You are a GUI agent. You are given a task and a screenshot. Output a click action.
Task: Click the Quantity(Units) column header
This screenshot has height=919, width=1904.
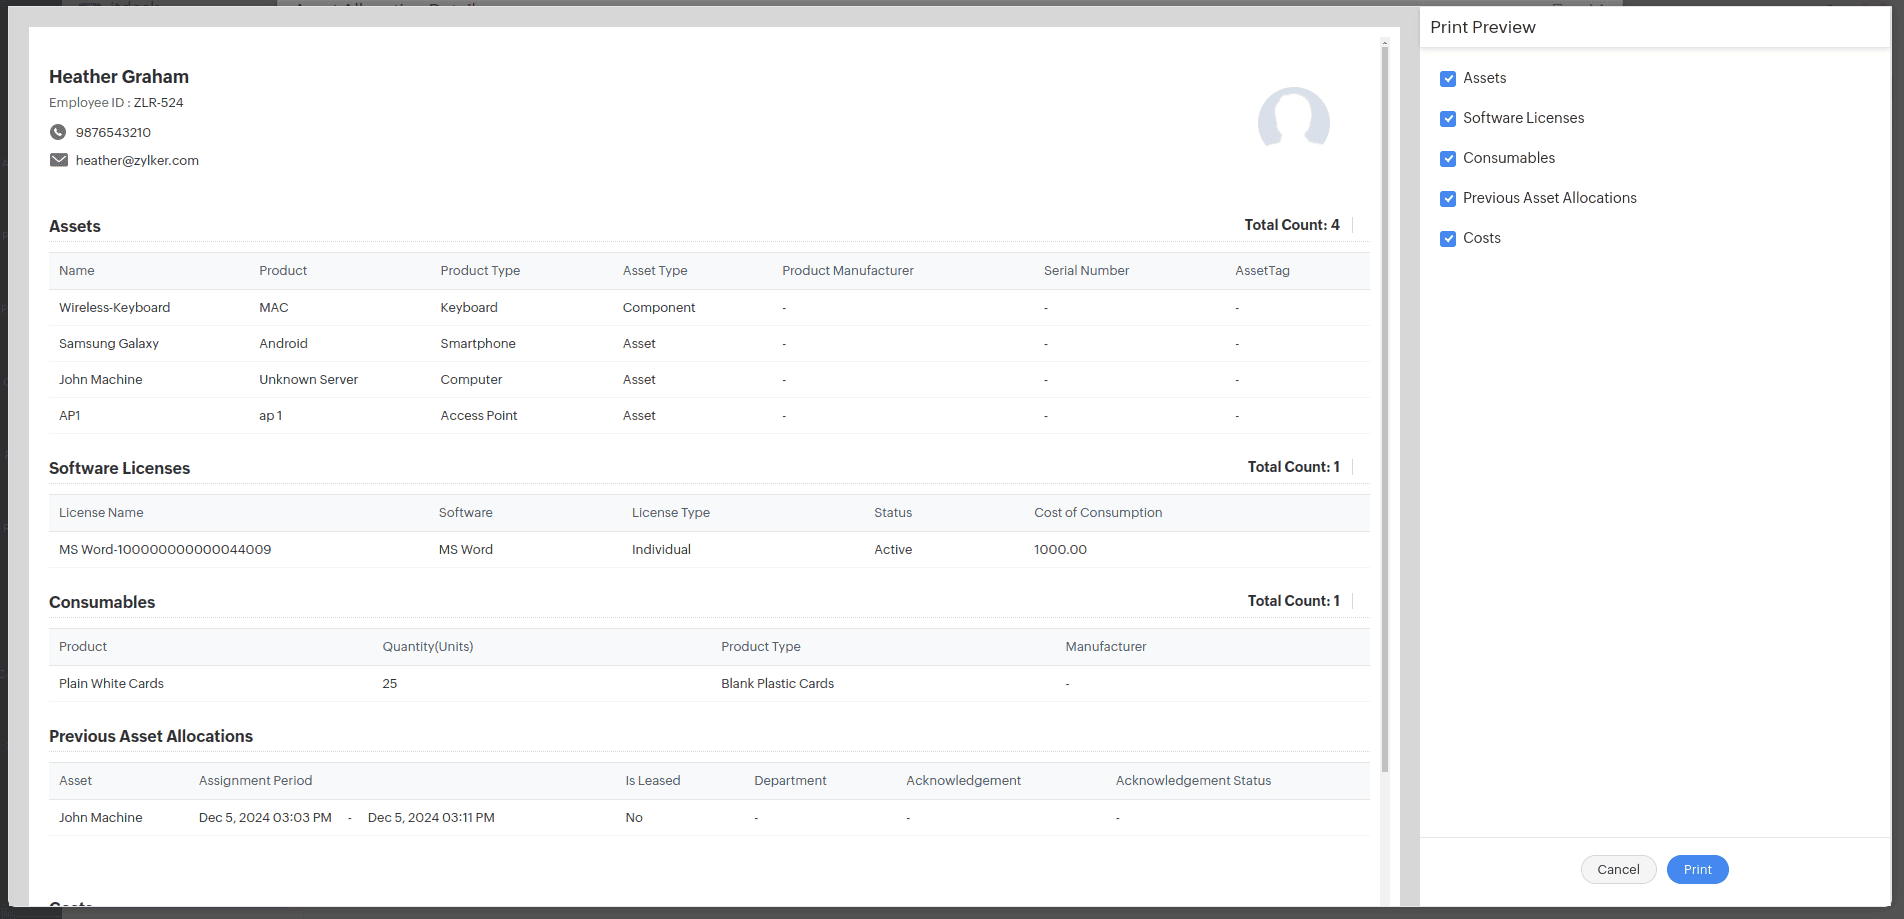[428, 647]
